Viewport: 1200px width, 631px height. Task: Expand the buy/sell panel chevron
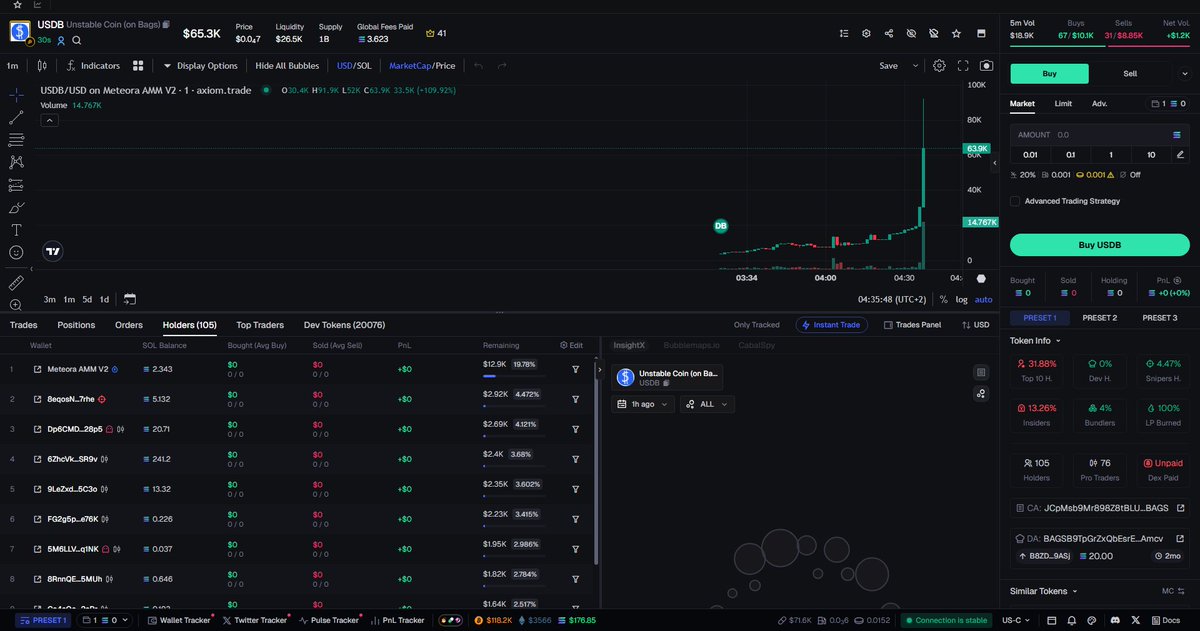tap(1183, 73)
